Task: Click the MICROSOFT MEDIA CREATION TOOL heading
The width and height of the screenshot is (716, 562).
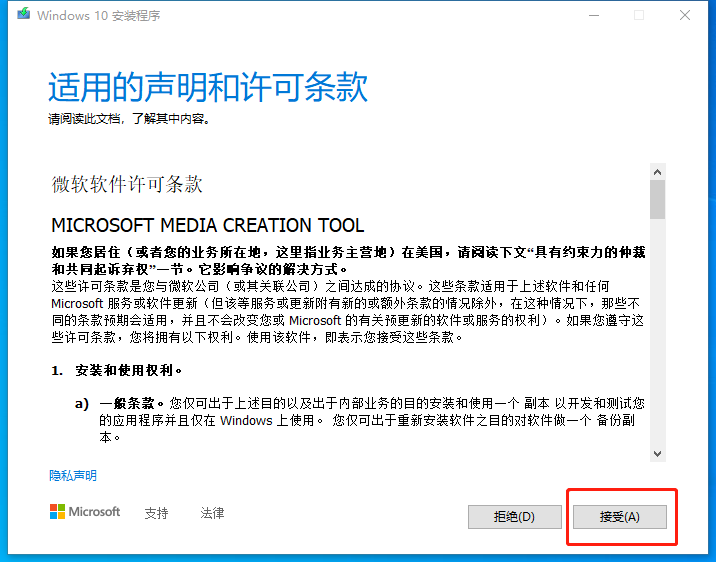Action: [207, 226]
